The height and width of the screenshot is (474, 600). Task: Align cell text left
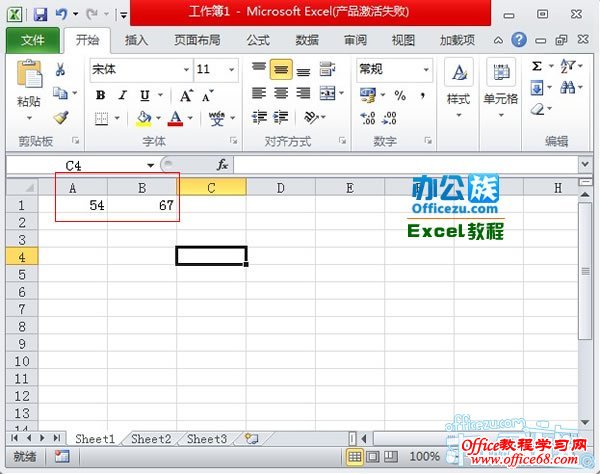259,93
